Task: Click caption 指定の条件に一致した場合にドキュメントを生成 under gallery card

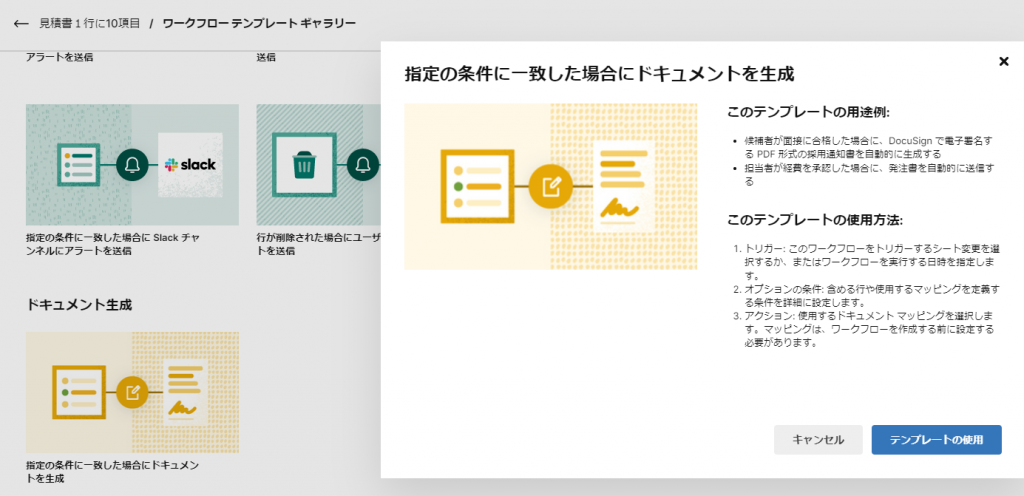Action: [x=112, y=472]
